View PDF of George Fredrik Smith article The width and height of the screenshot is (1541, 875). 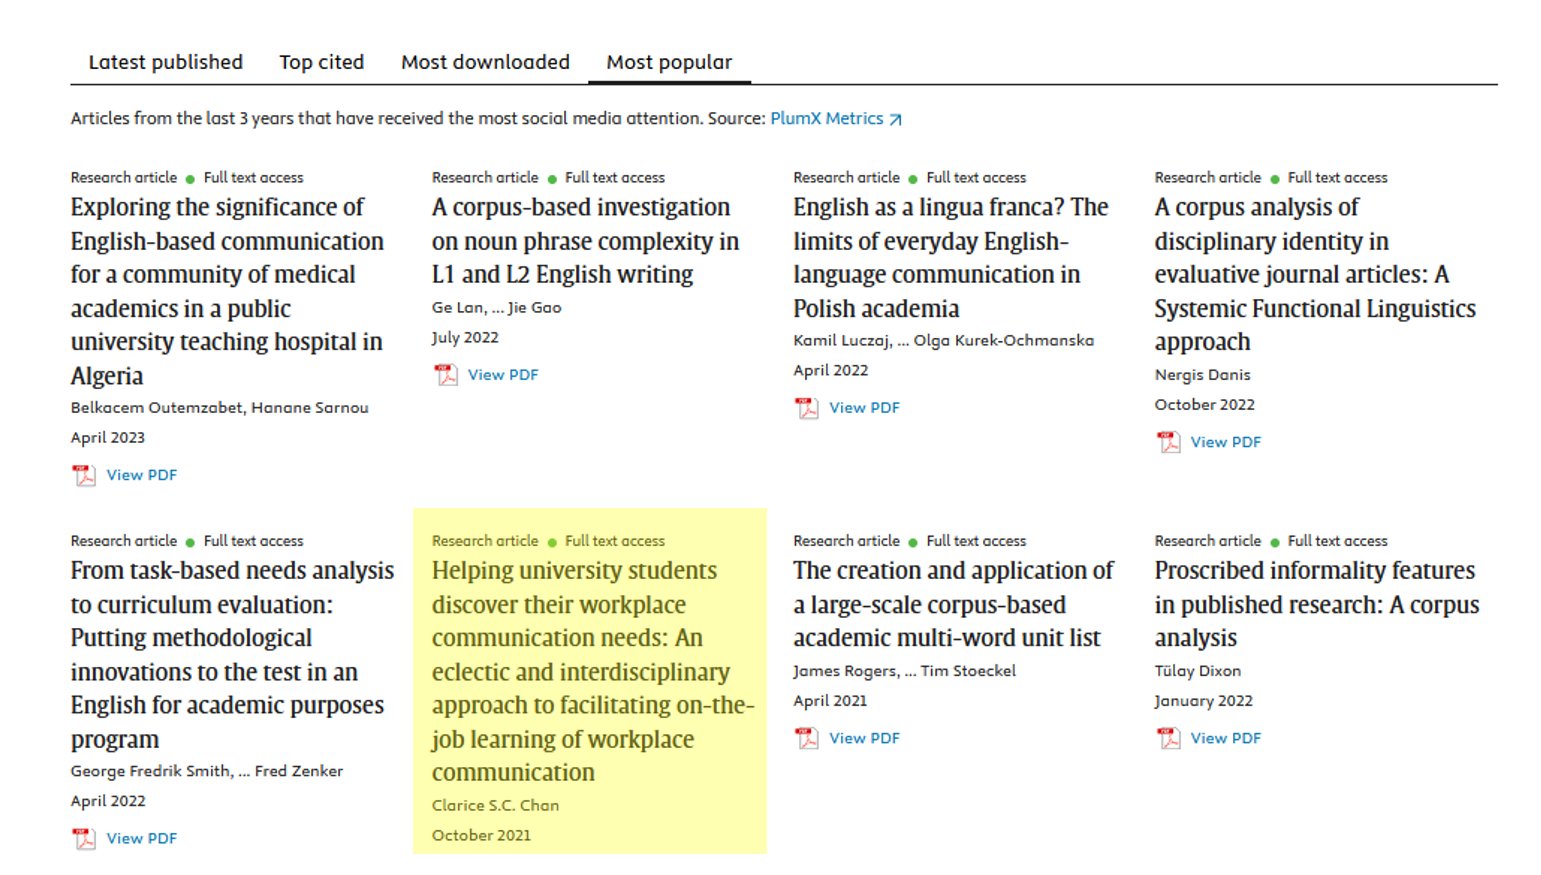142,838
